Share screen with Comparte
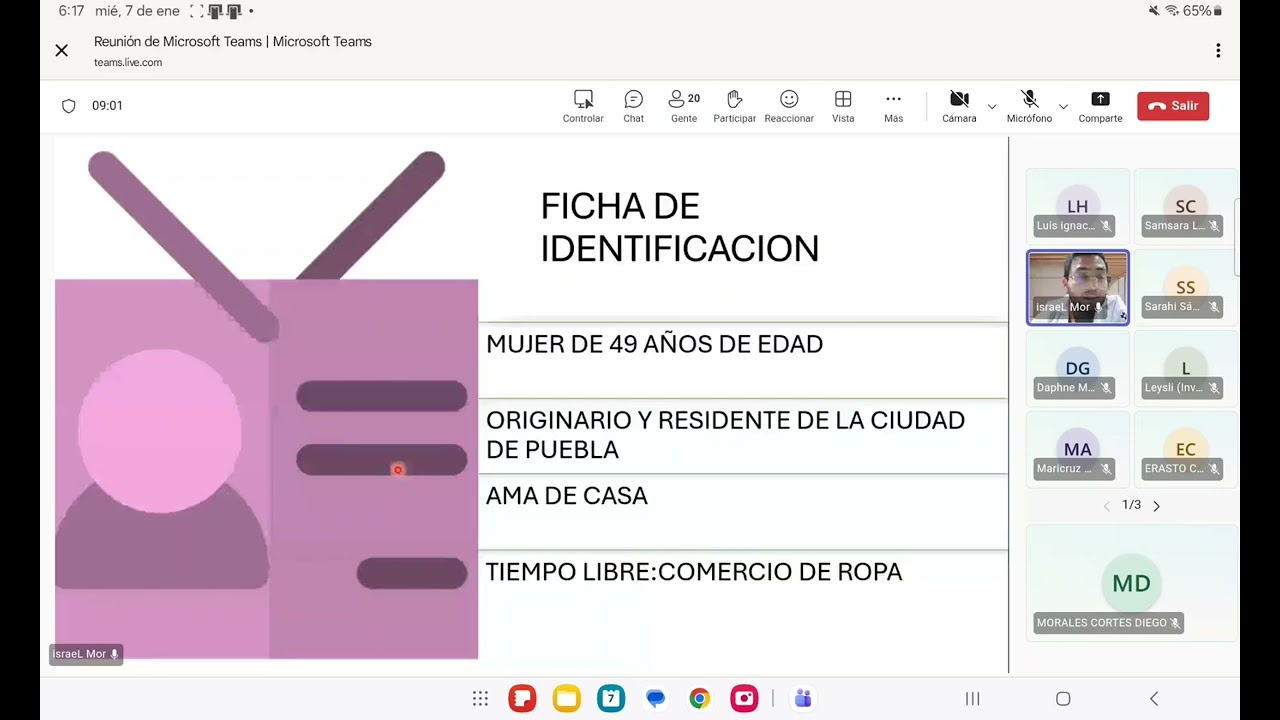 point(1100,106)
